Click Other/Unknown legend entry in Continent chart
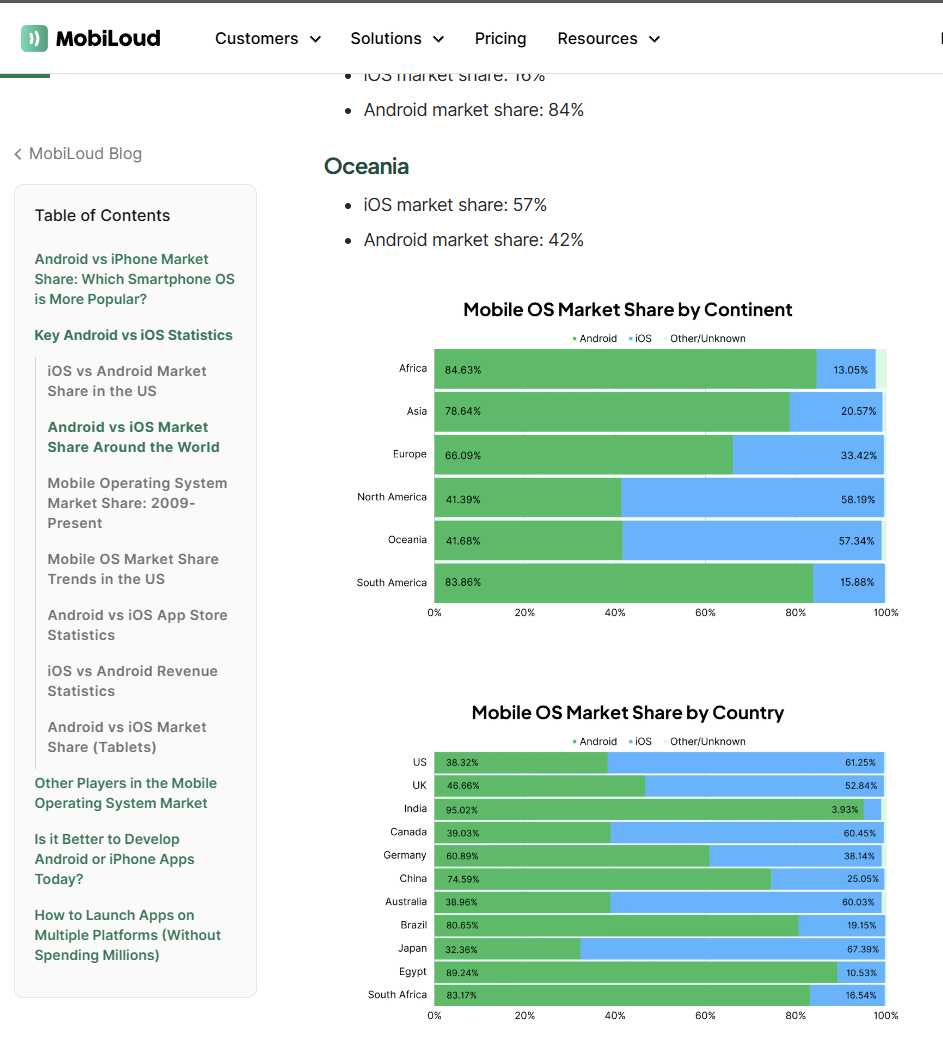 click(704, 338)
